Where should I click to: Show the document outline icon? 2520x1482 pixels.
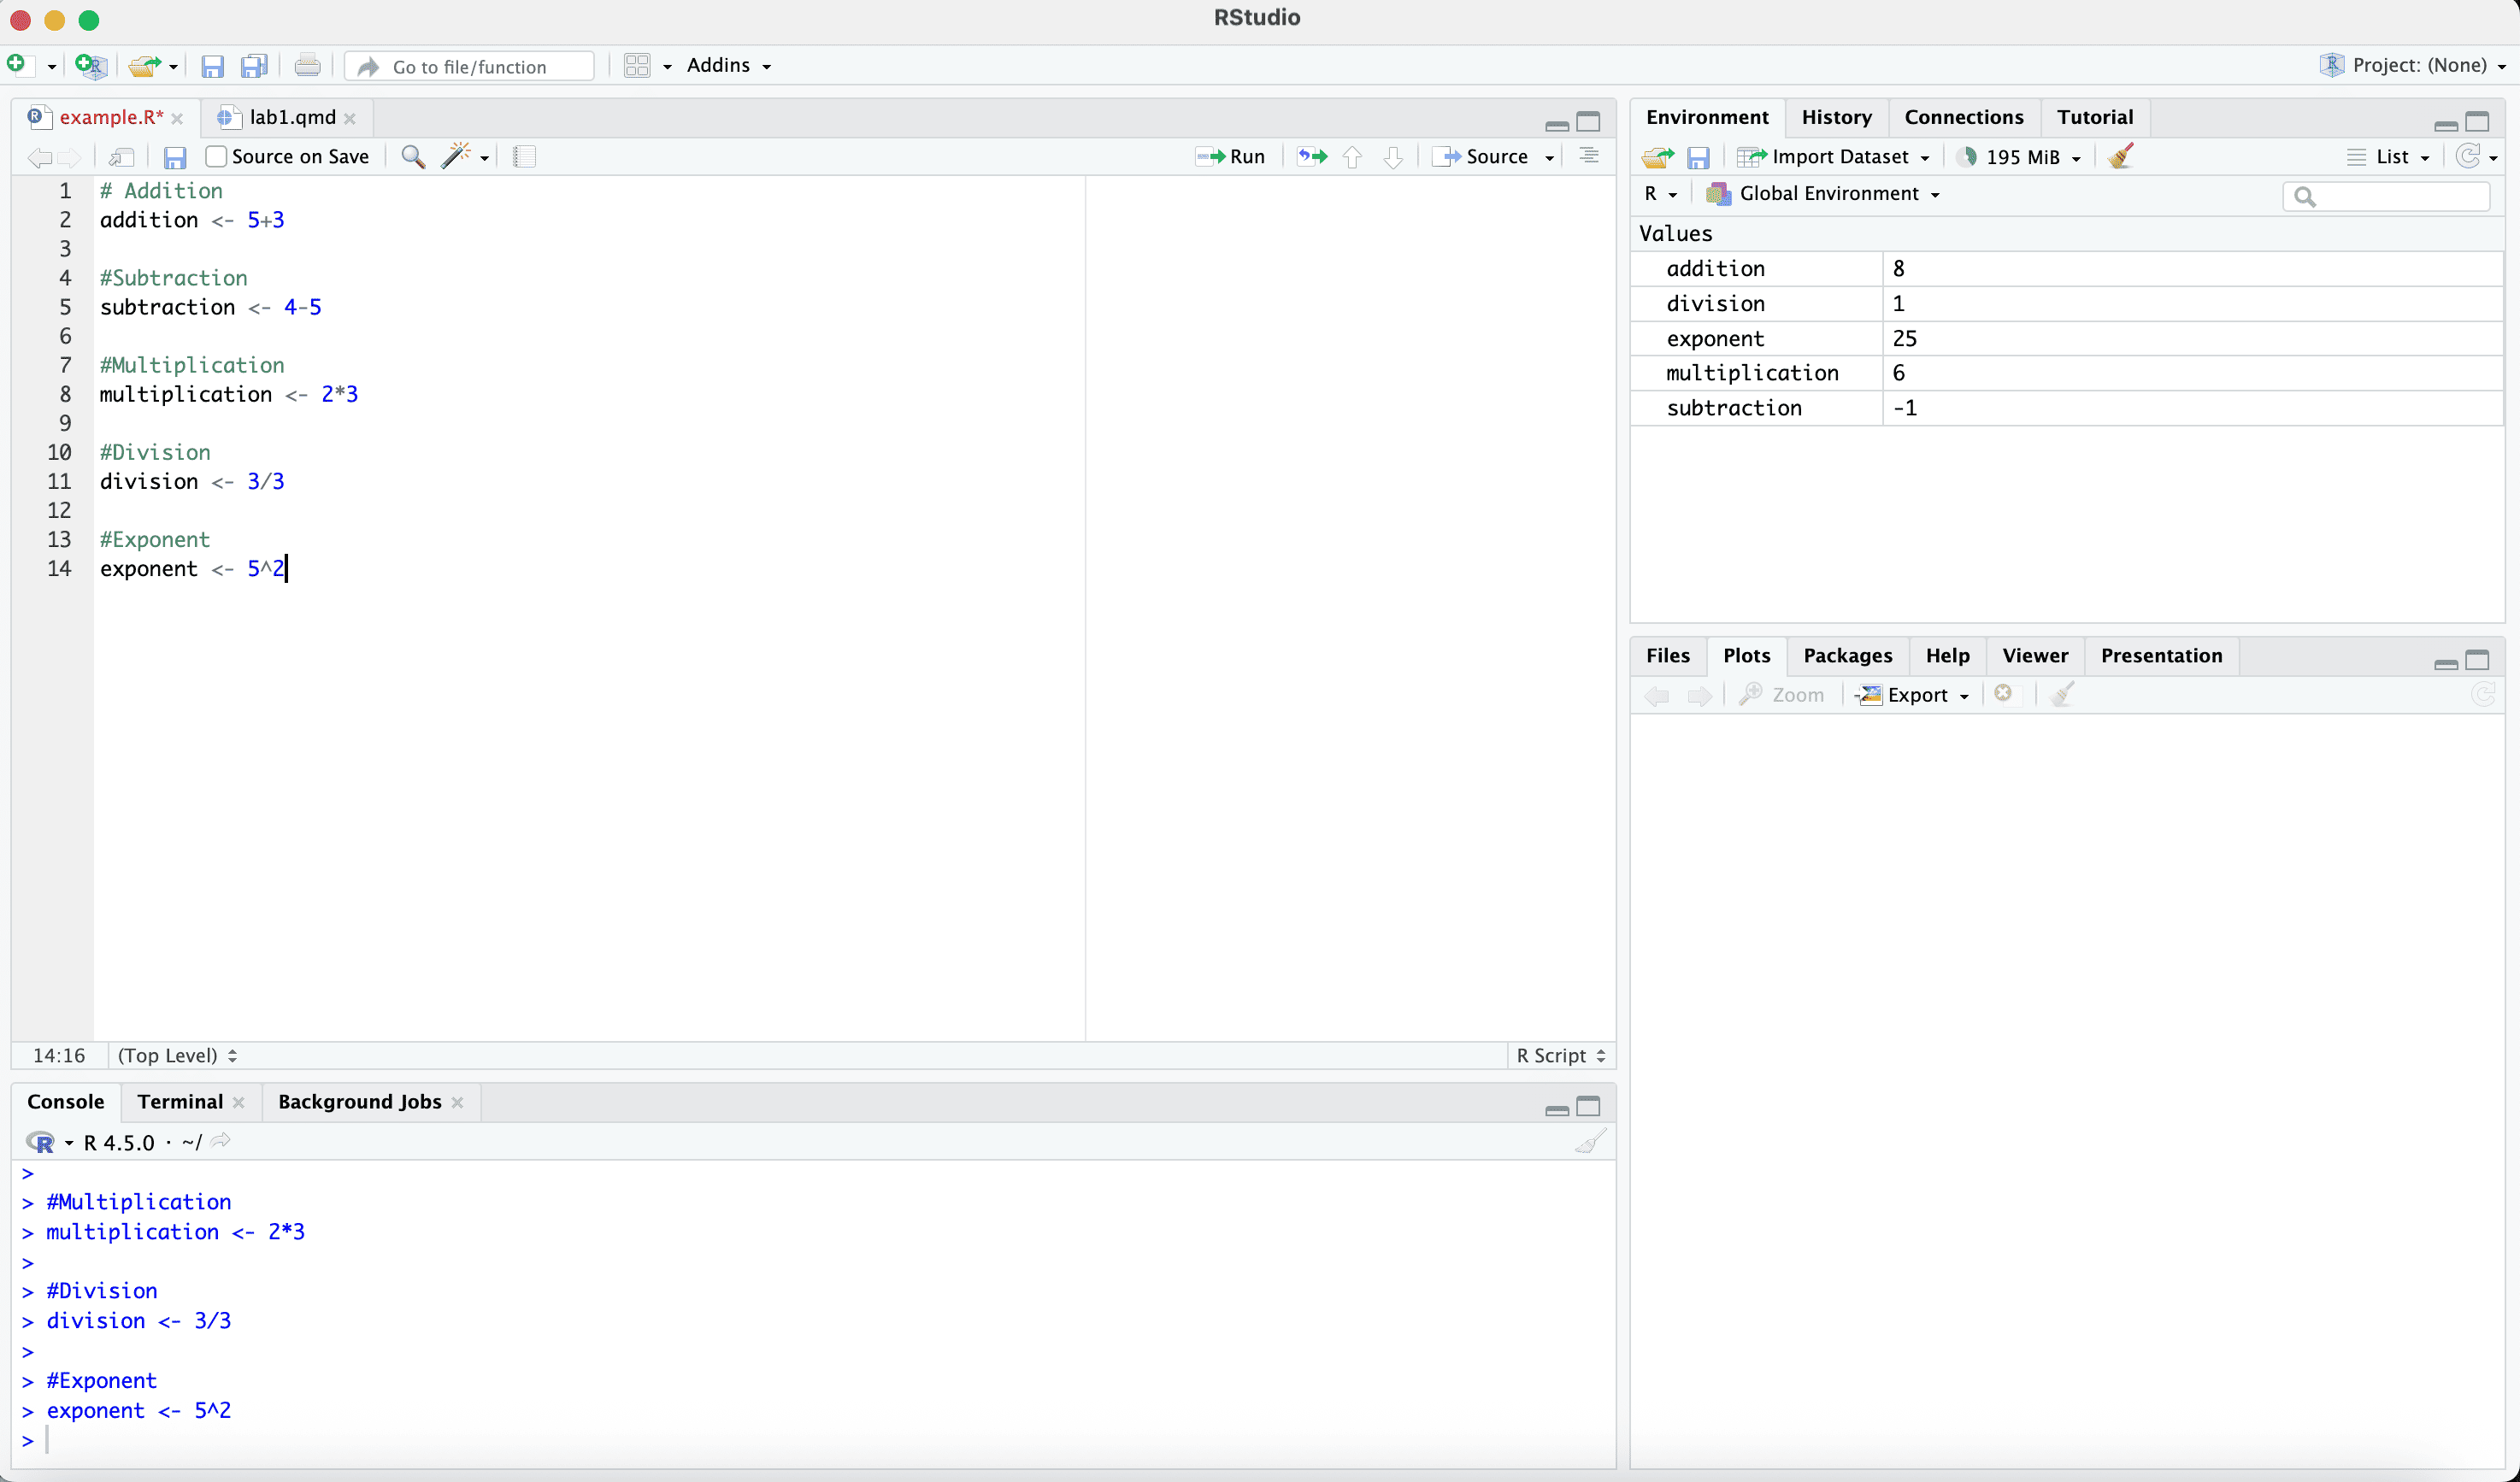1588,156
